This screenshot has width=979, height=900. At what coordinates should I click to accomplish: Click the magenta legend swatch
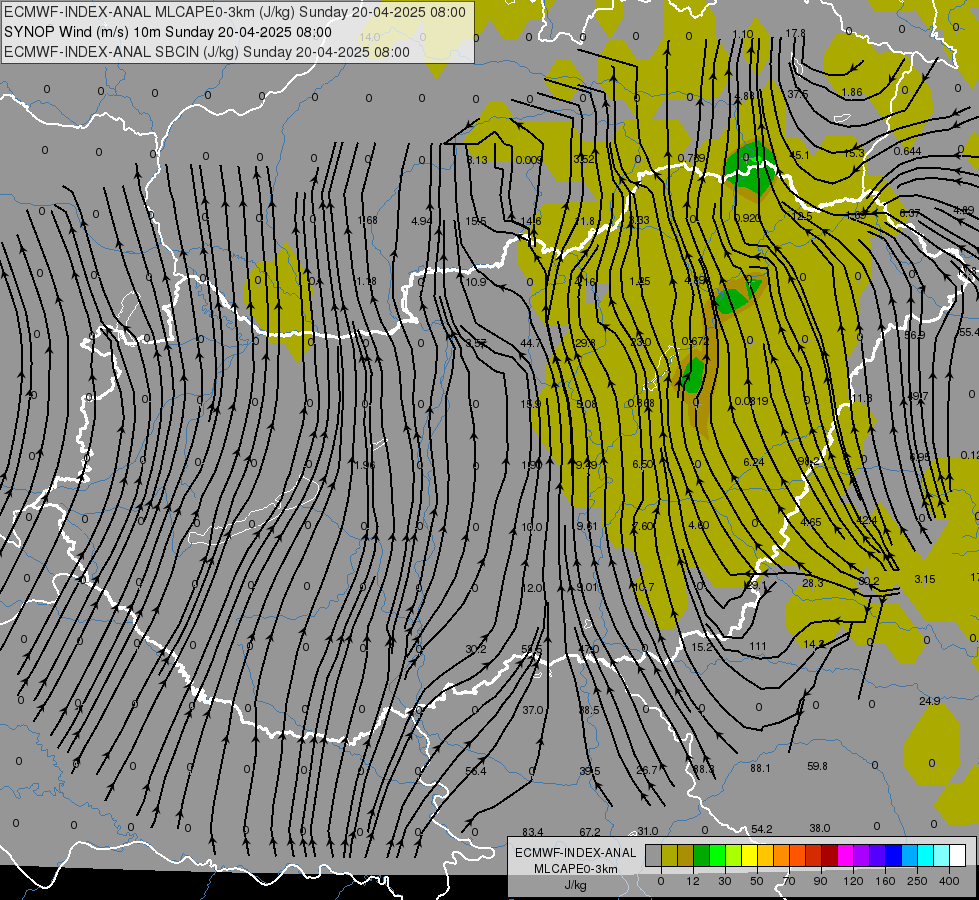click(845, 856)
